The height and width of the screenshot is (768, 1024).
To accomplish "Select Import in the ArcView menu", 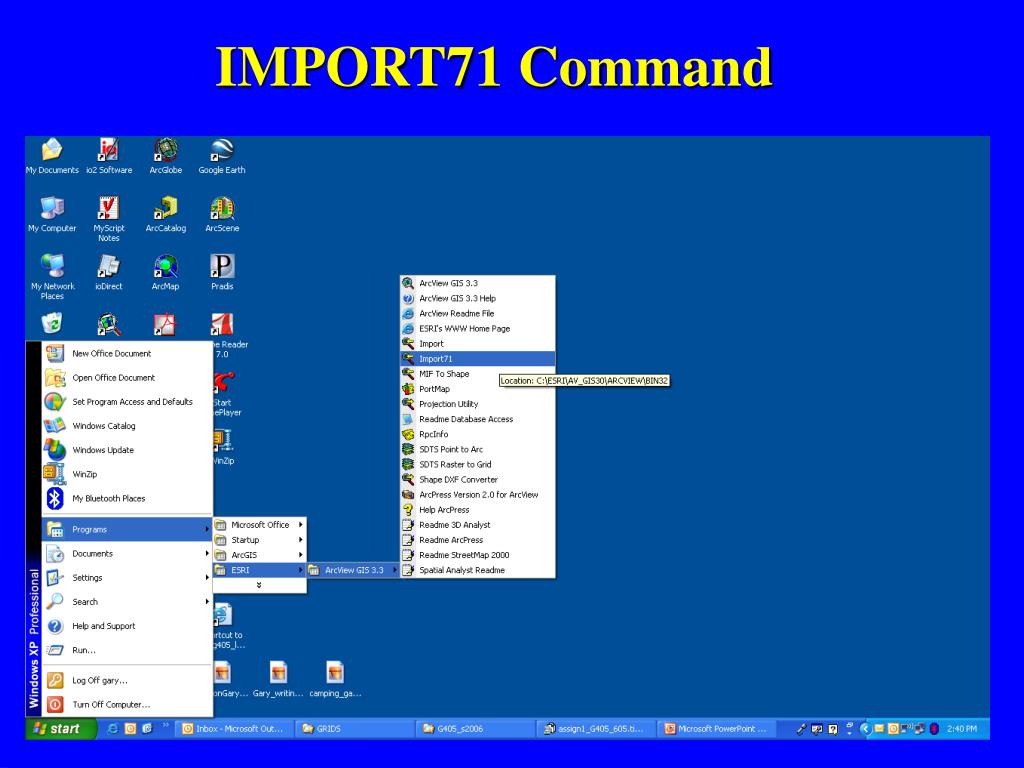I will point(478,344).
